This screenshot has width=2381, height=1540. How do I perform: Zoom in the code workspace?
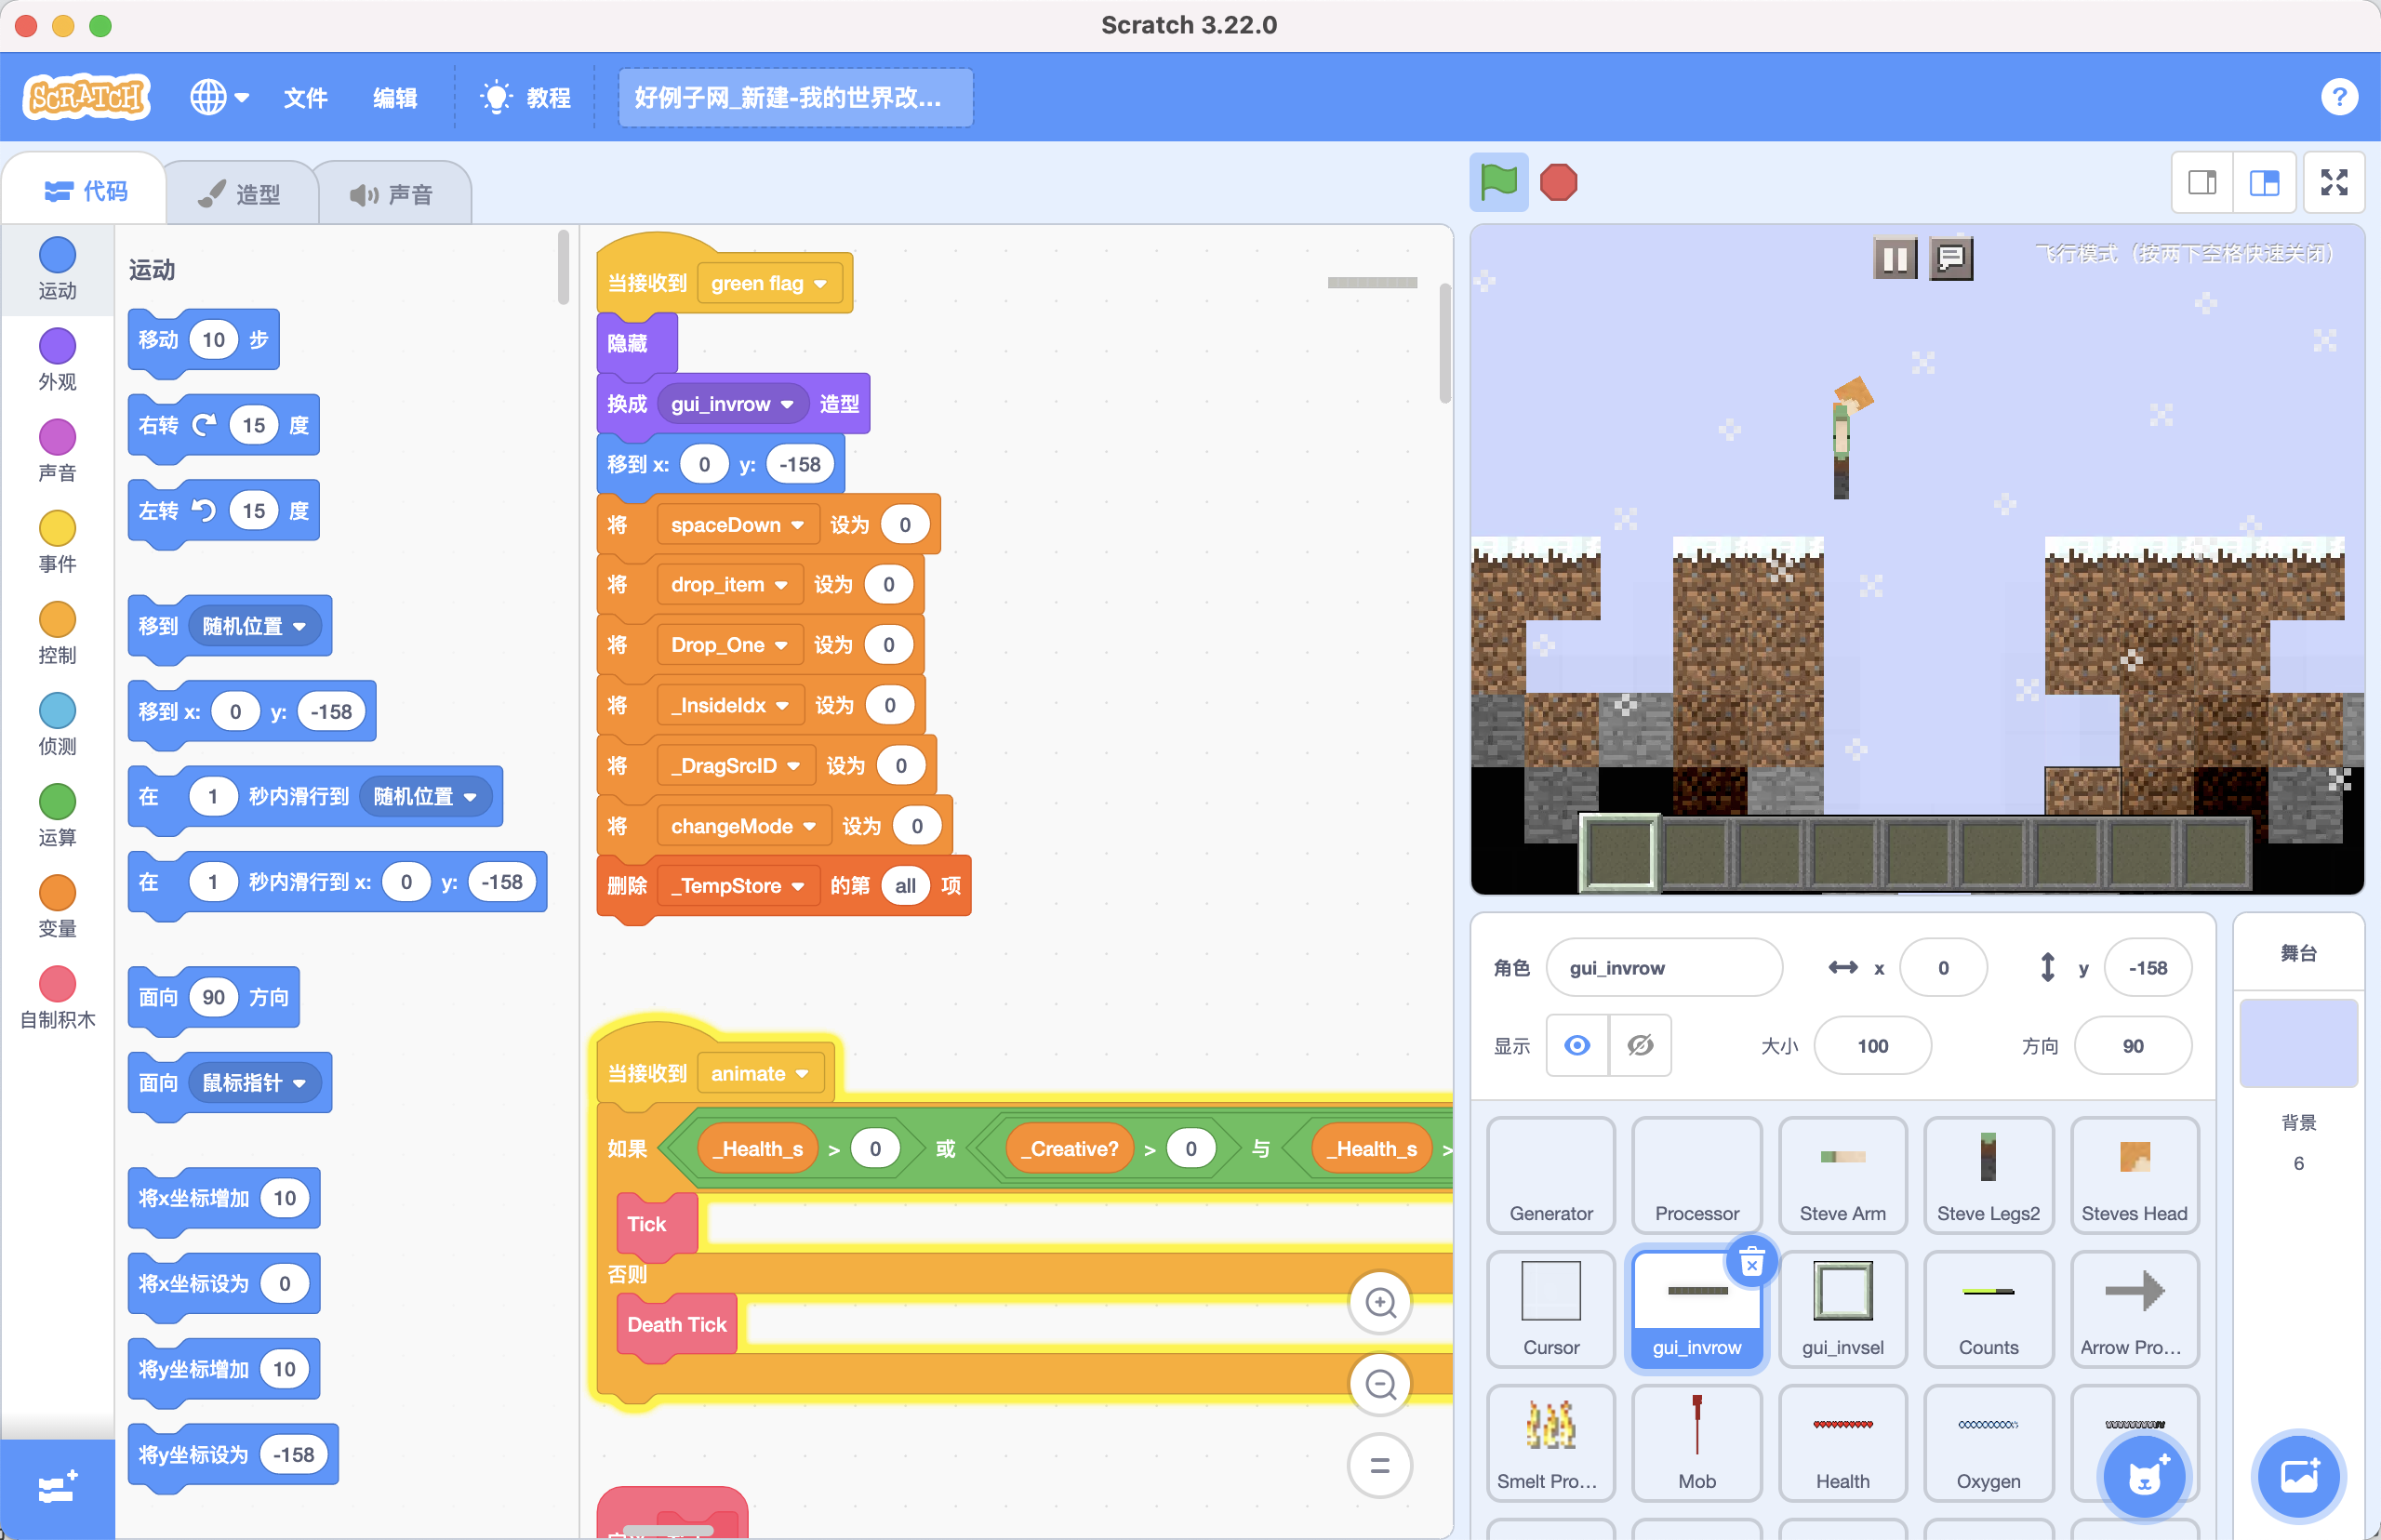coord(1380,1302)
